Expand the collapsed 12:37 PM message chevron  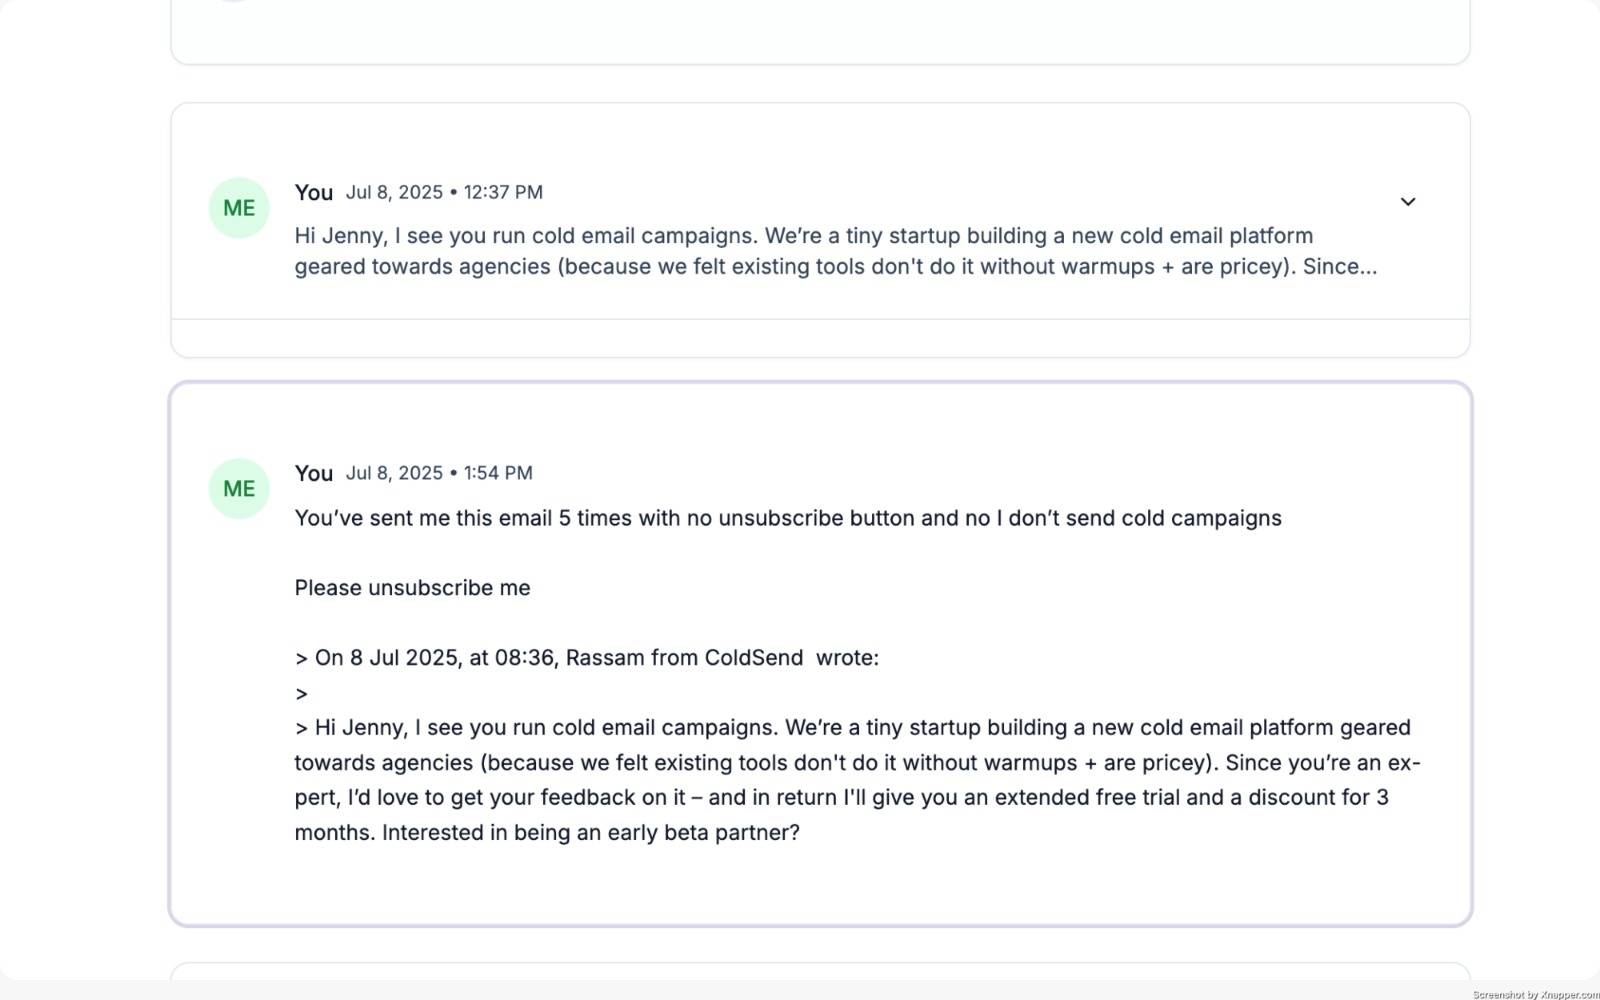[1407, 202]
